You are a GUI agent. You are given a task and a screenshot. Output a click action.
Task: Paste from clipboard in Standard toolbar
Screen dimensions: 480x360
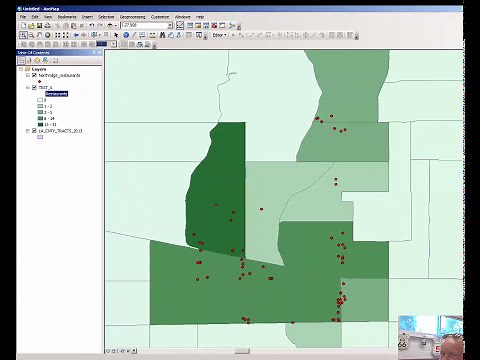73,25
